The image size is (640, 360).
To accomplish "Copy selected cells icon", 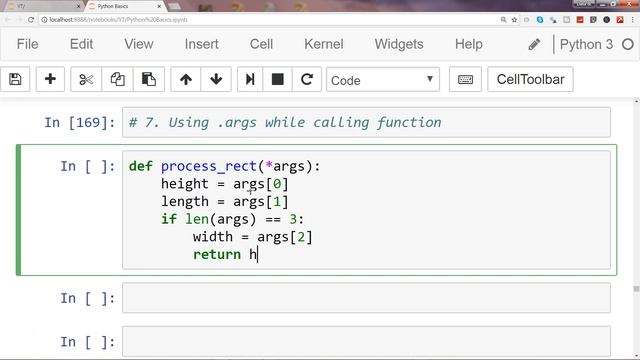I will click(118, 79).
